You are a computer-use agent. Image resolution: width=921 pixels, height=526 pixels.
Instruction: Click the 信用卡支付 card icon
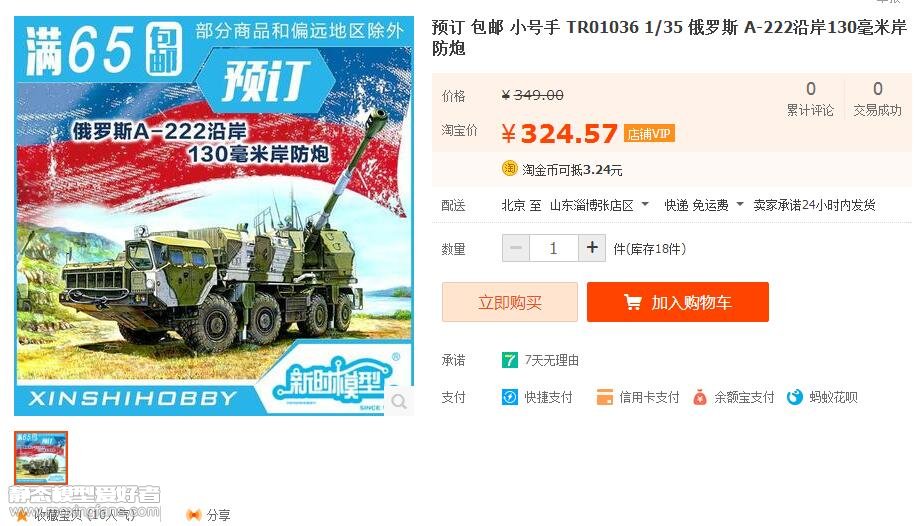[604, 397]
